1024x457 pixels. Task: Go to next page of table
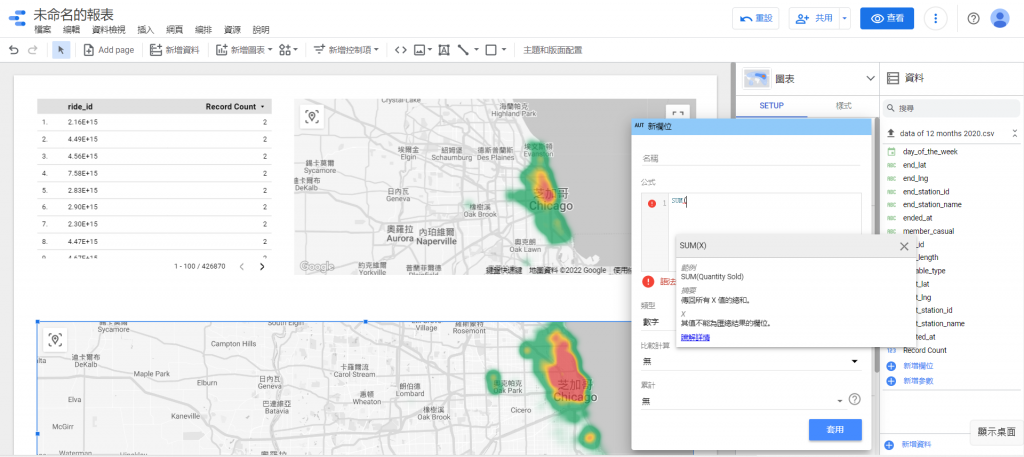coord(263,266)
